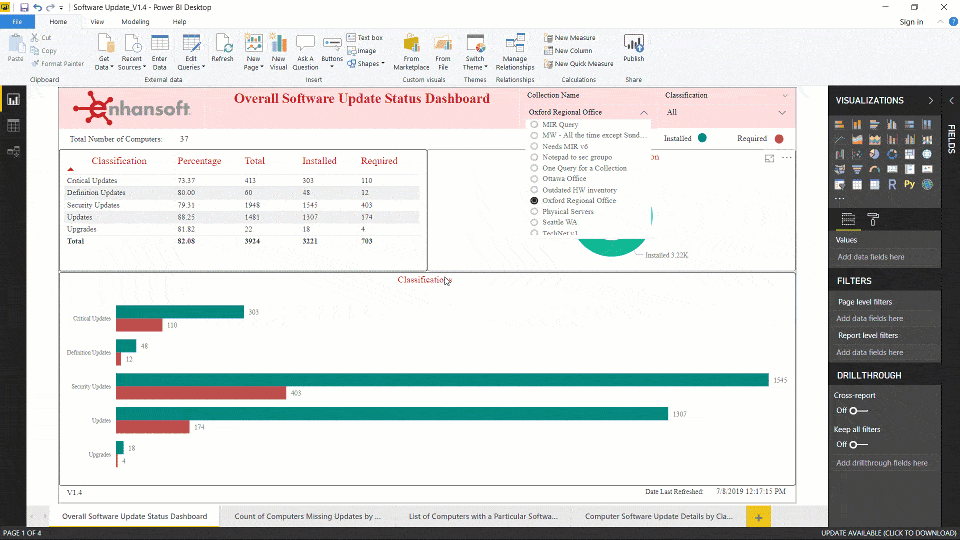This screenshot has width=960, height=540.
Task: Click the Refresh ribbon icon
Action: pyautogui.click(x=222, y=48)
